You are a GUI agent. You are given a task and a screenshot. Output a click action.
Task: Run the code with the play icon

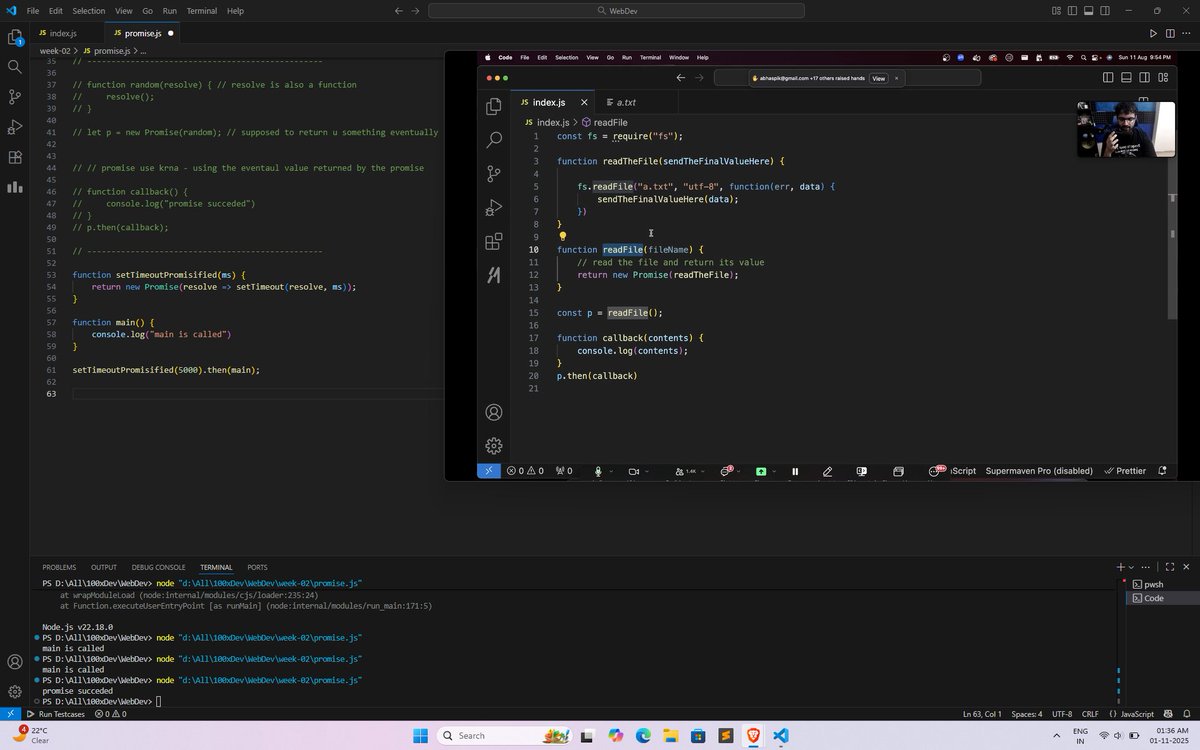pos(1152,33)
